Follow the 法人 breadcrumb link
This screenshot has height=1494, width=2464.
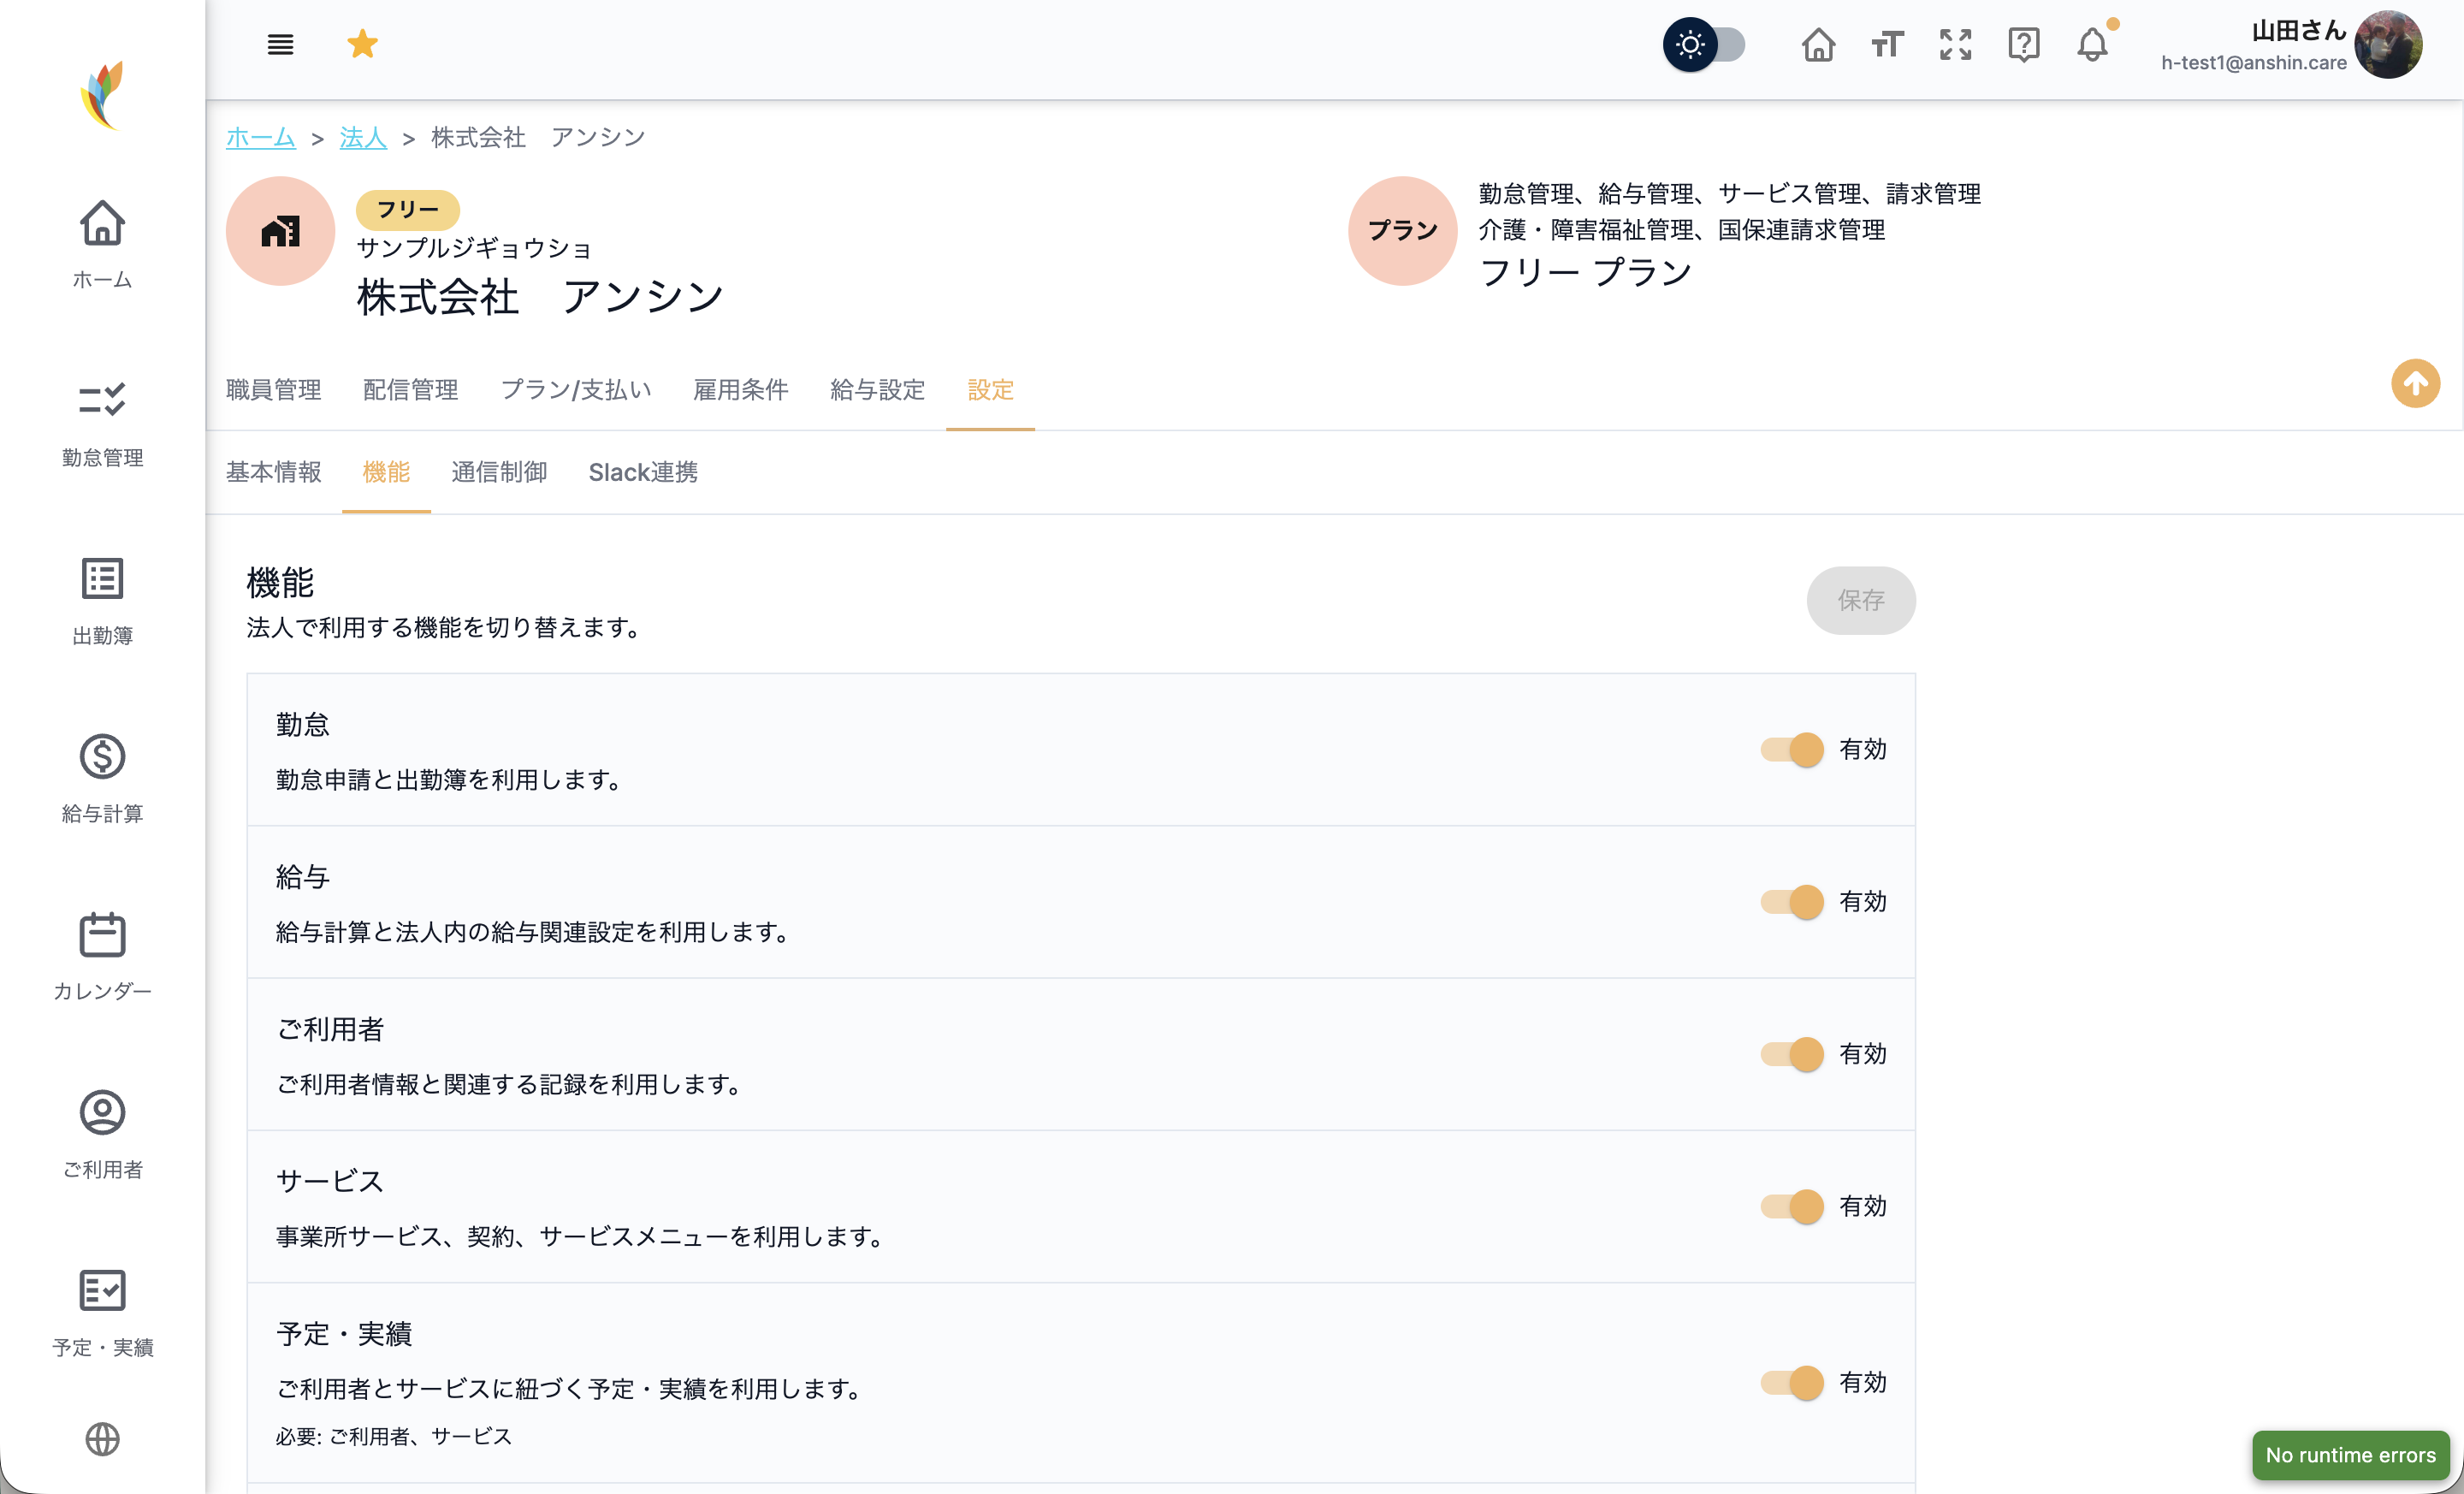click(363, 137)
